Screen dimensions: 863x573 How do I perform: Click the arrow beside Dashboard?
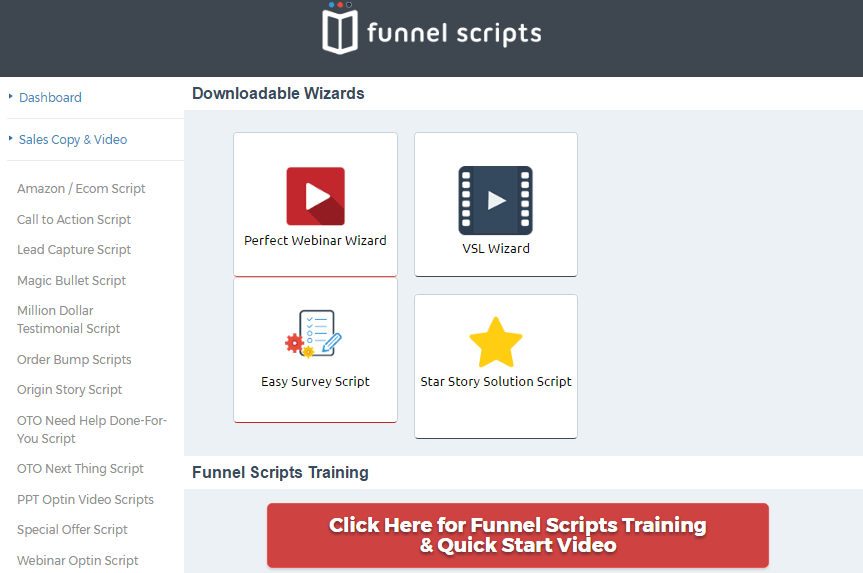point(10,96)
